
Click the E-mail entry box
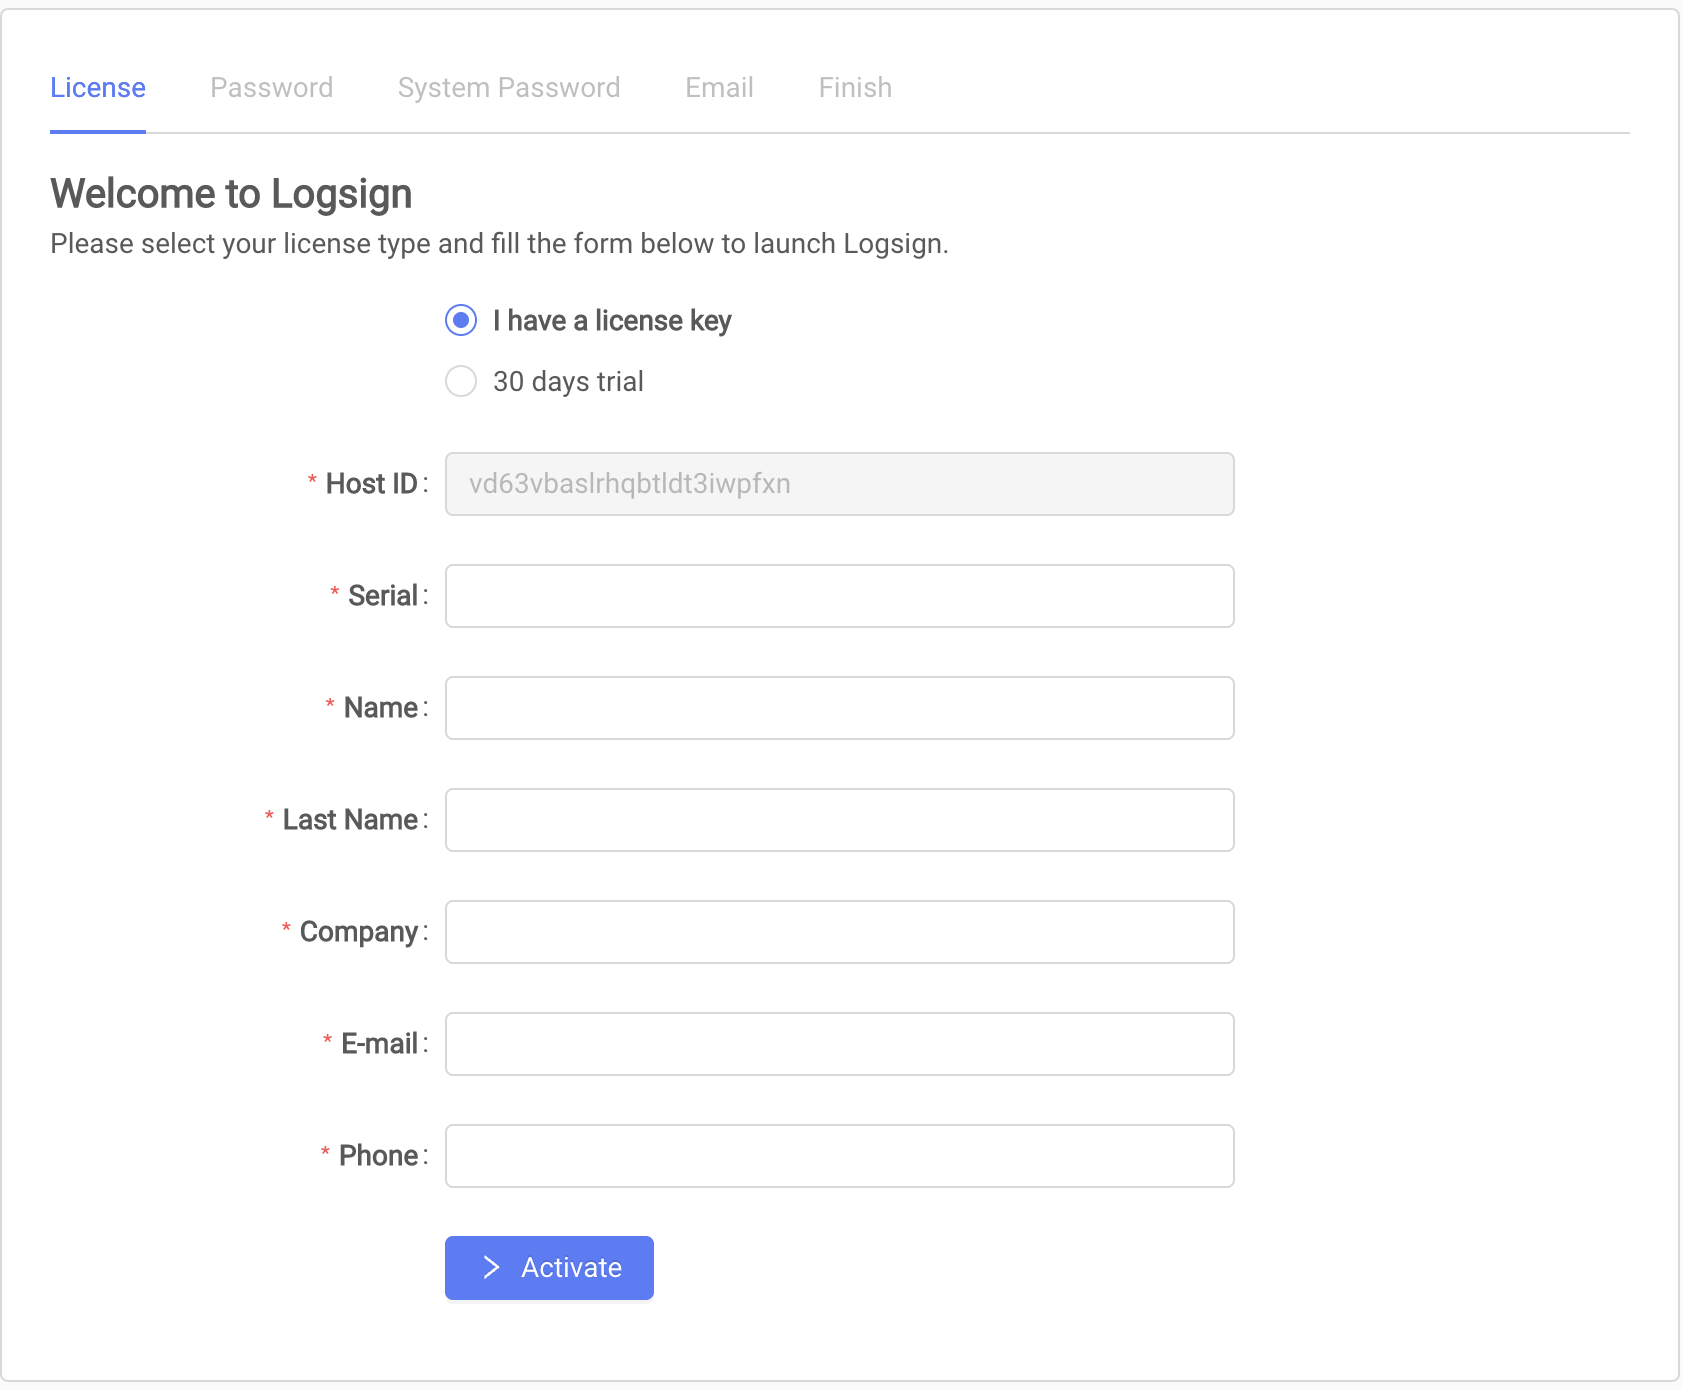[838, 1043]
